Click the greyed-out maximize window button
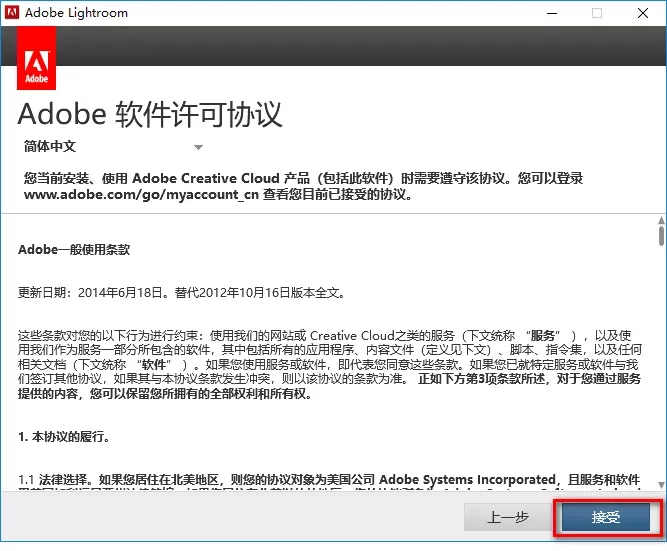Viewport: 667px width, 551px height. pos(597,14)
